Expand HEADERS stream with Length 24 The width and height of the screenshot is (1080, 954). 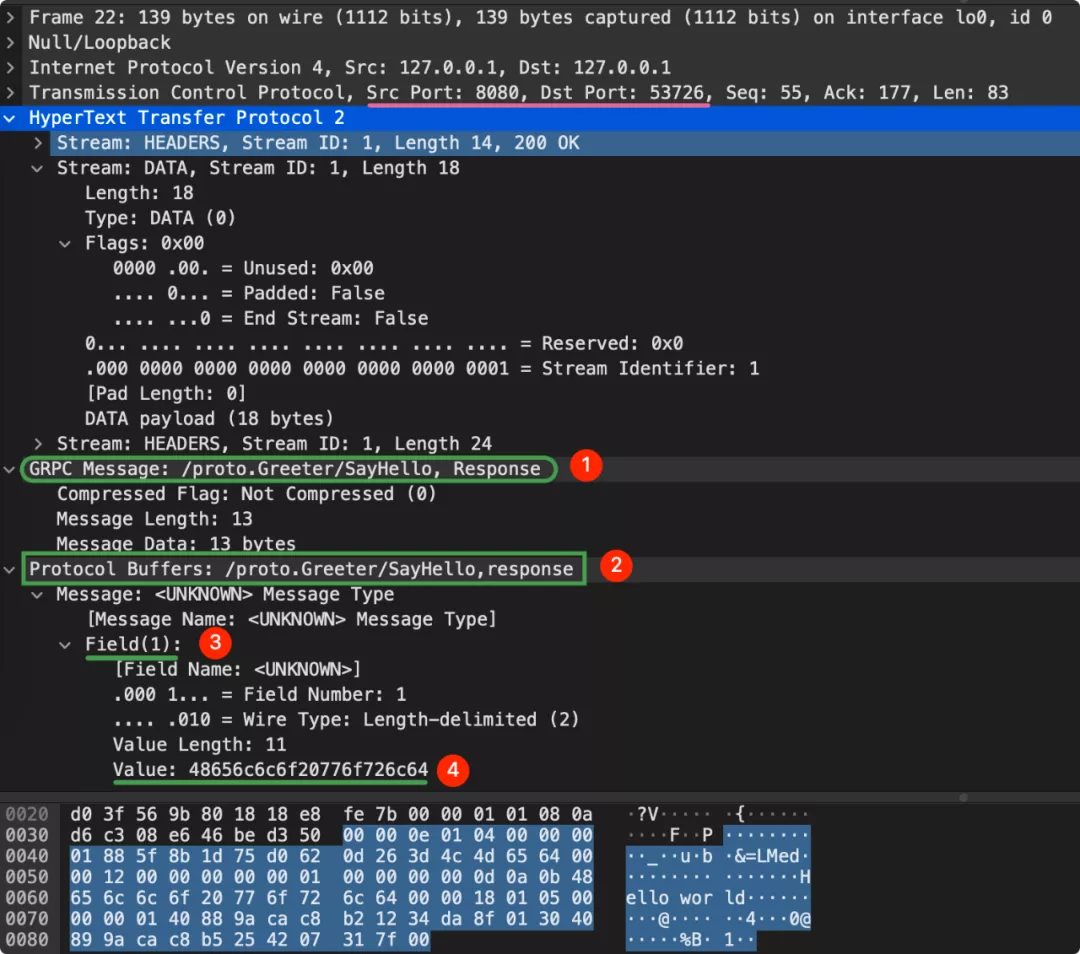[38, 443]
